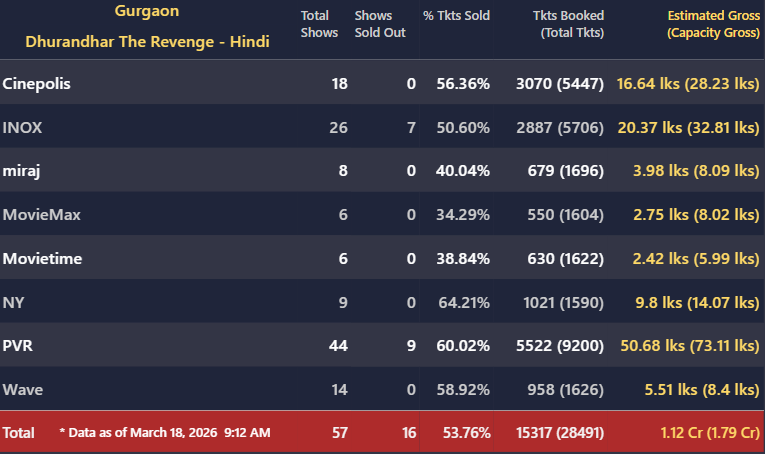765x454 pixels.
Task: Select the NY row name
Action: [x=13, y=303]
